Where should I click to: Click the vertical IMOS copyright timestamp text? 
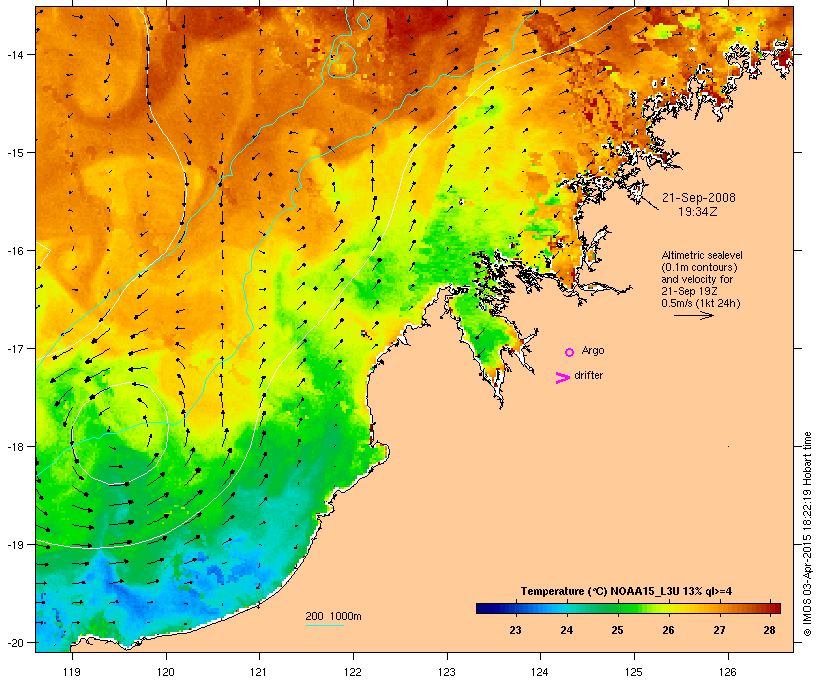pyautogui.click(x=808, y=534)
